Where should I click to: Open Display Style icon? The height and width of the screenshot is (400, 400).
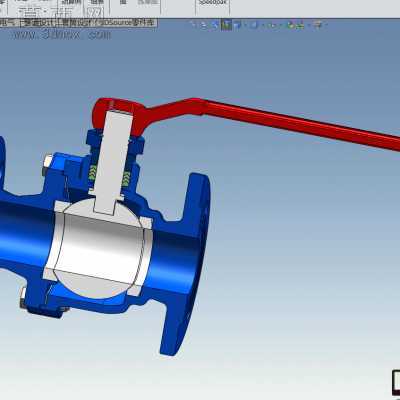(x=253, y=25)
